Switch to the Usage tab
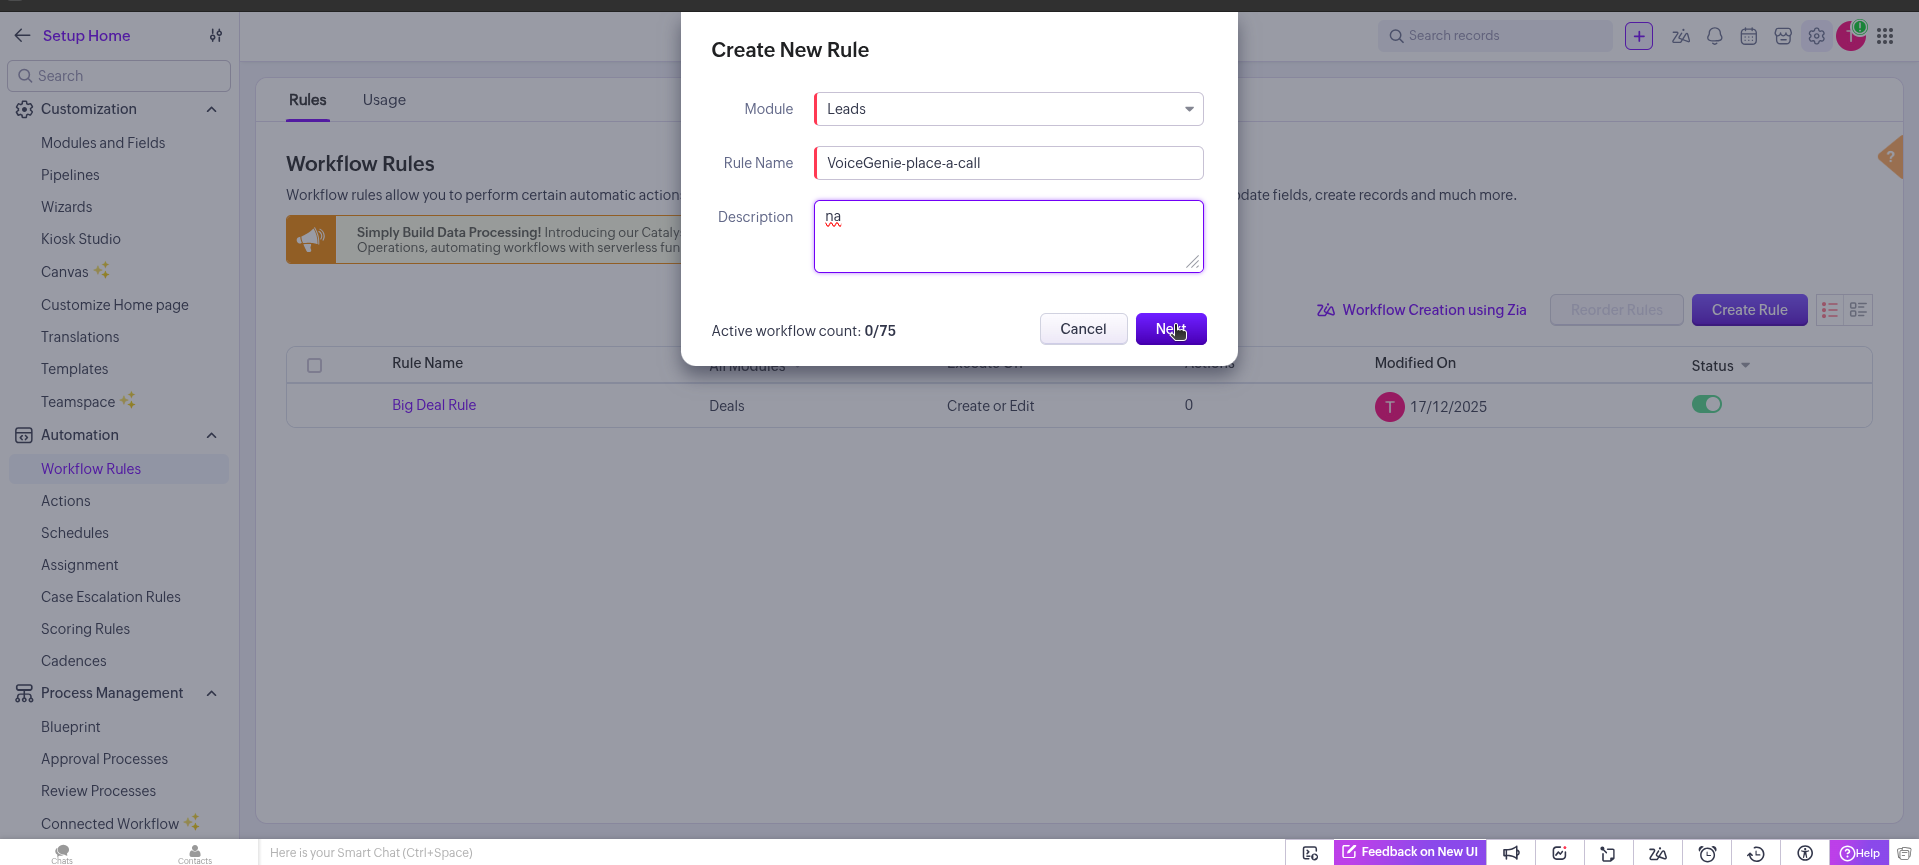The image size is (1919, 865). pos(384,100)
